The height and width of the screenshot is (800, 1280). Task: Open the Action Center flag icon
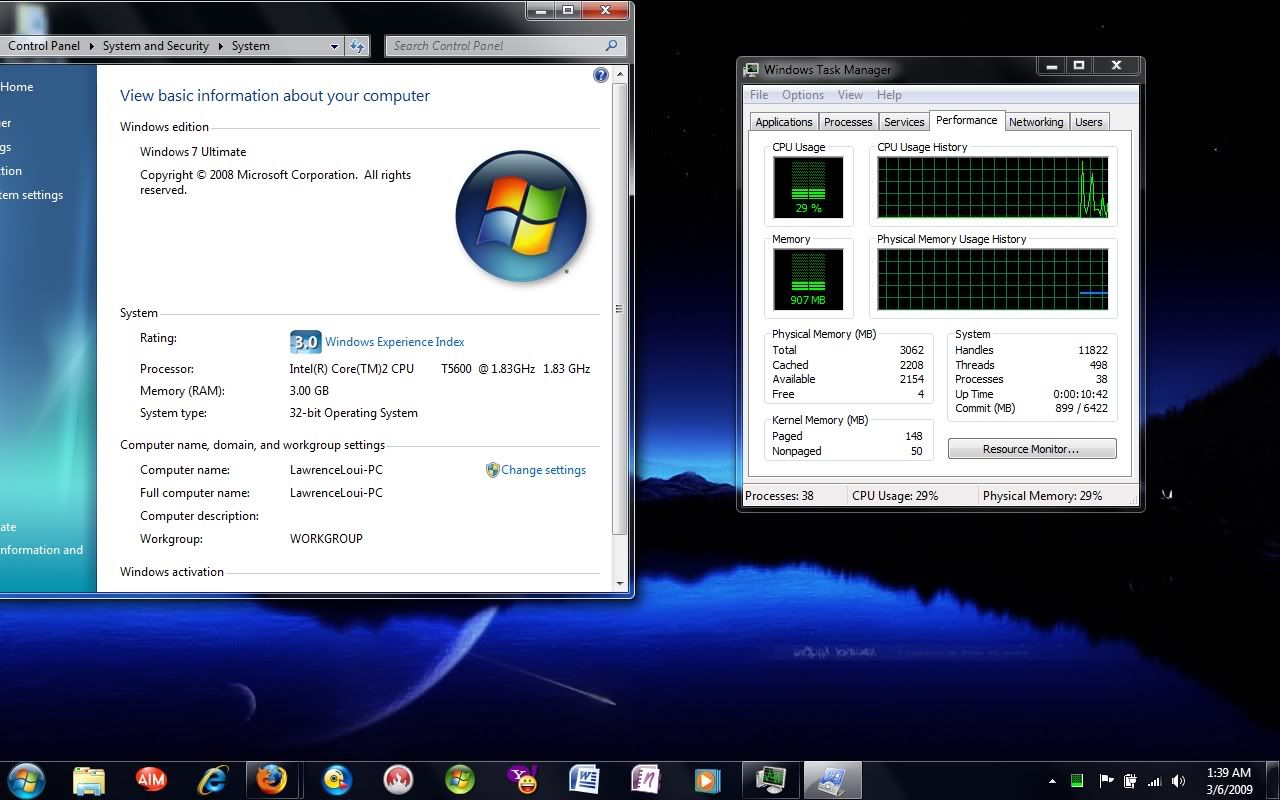1106,781
